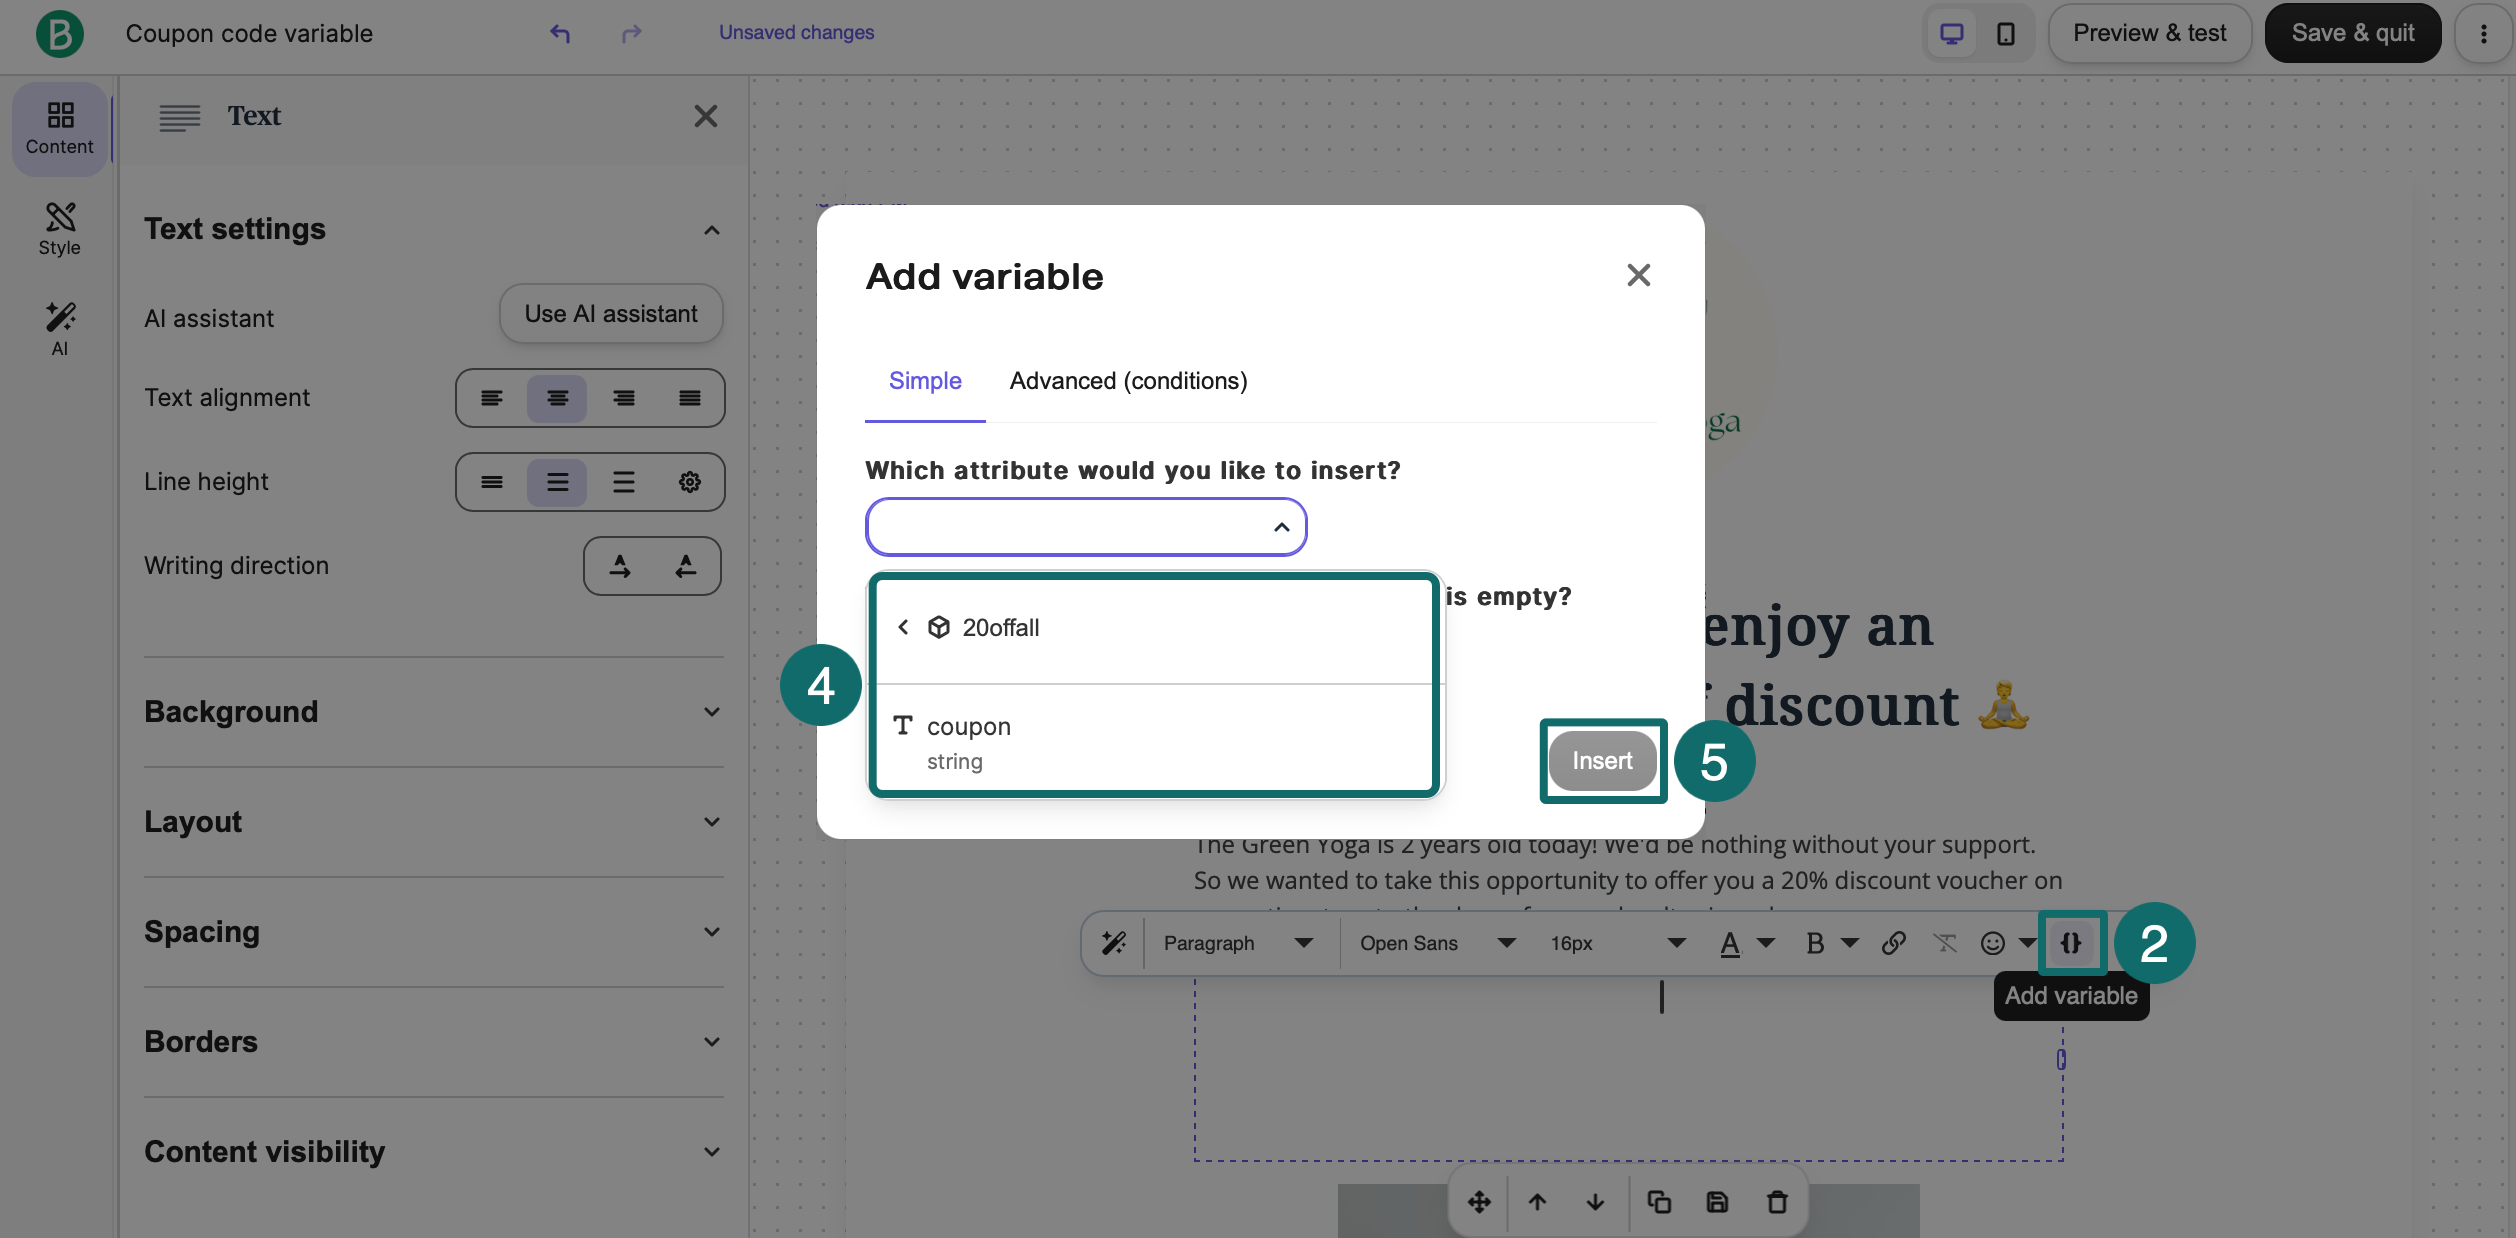Click the delete block trash icon
The image size is (2516, 1238).
point(1777,1202)
